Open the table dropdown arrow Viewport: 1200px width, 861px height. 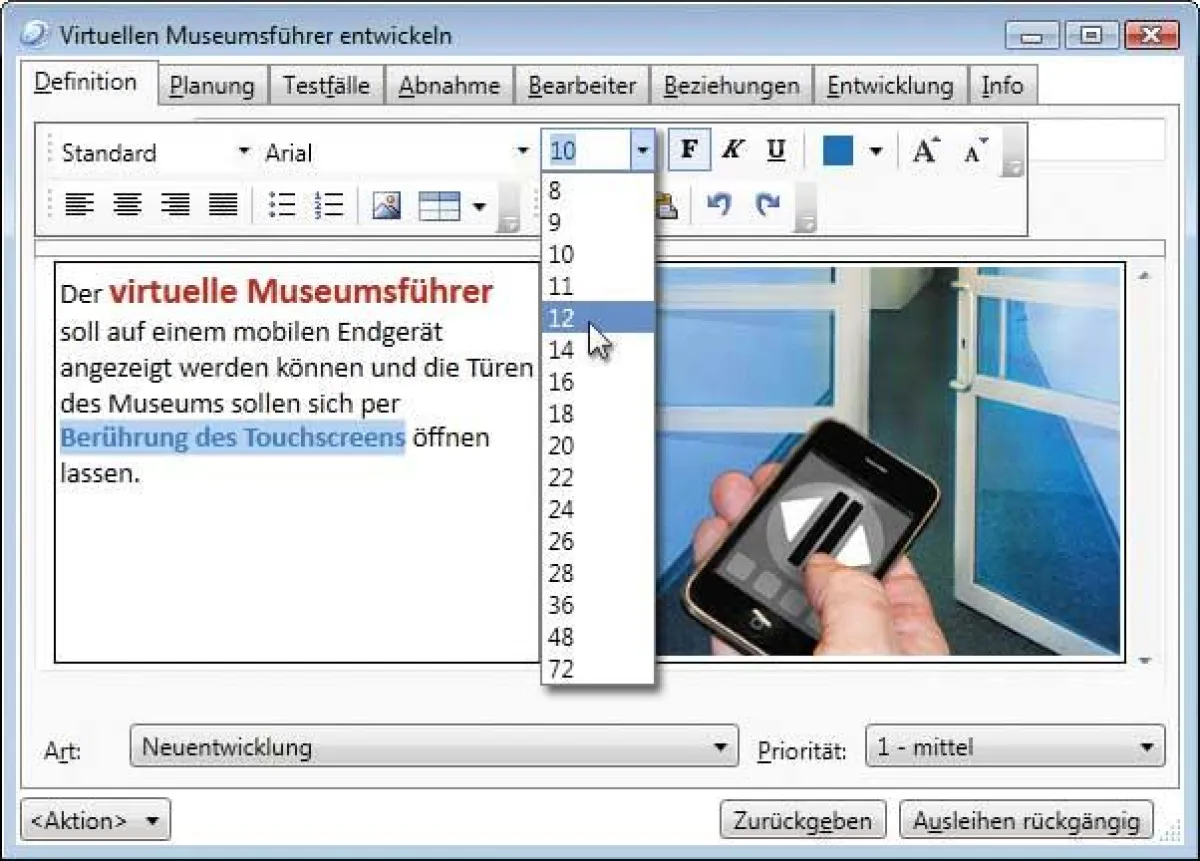point(479,207)
